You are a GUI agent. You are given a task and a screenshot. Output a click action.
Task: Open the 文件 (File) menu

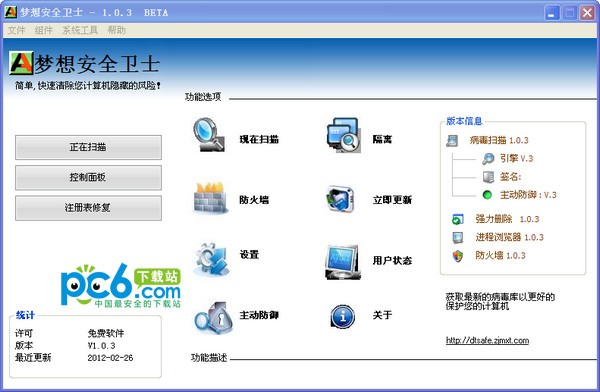[16, 30]
